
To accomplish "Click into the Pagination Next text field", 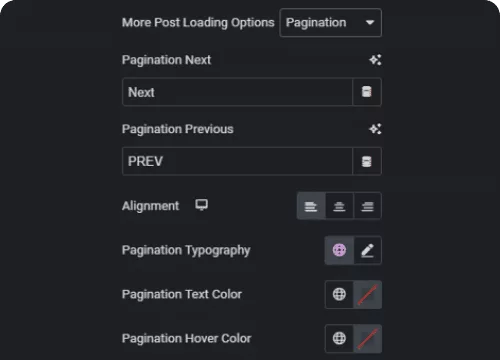I will point(237,92).
